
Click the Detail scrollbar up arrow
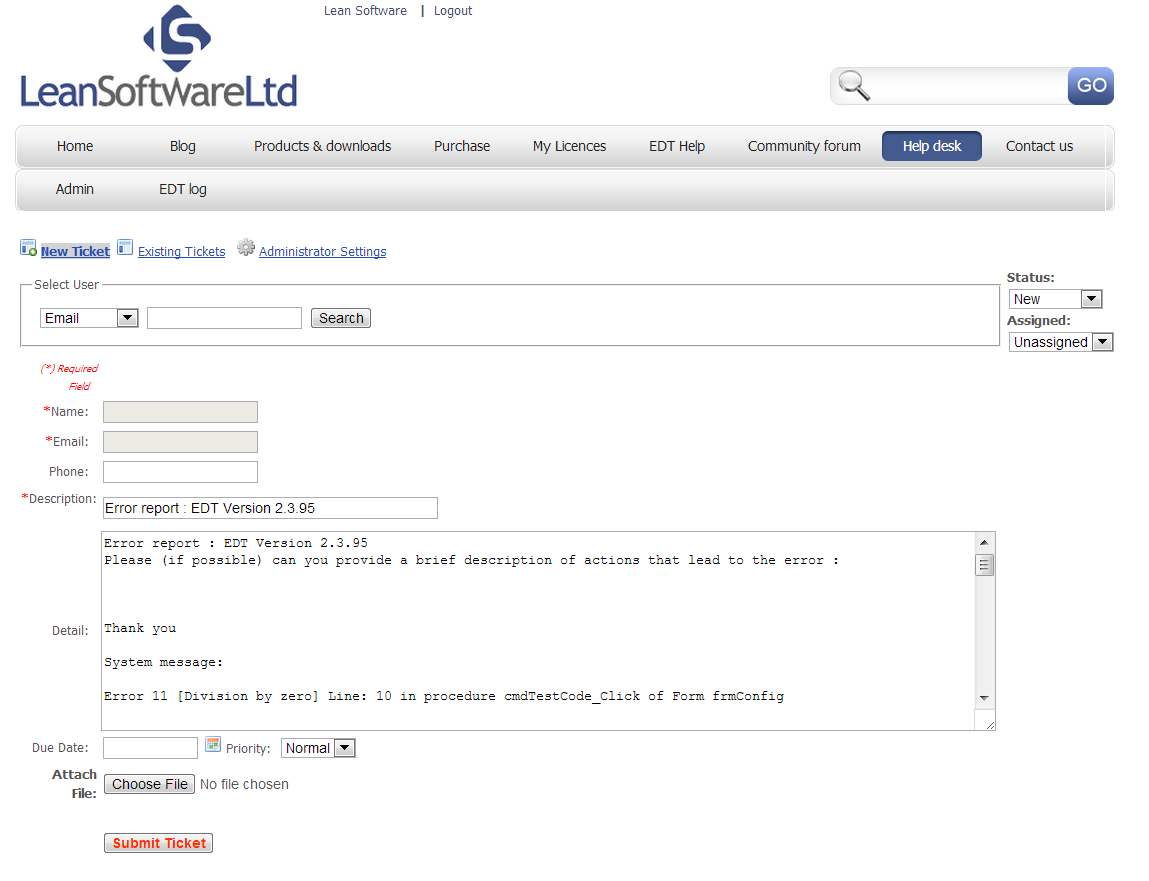984,542
